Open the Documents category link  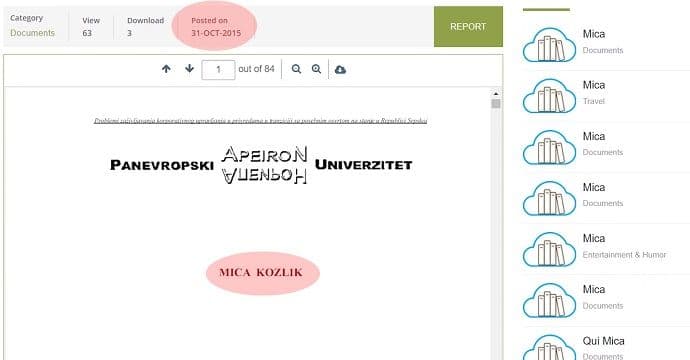(33, 33)
